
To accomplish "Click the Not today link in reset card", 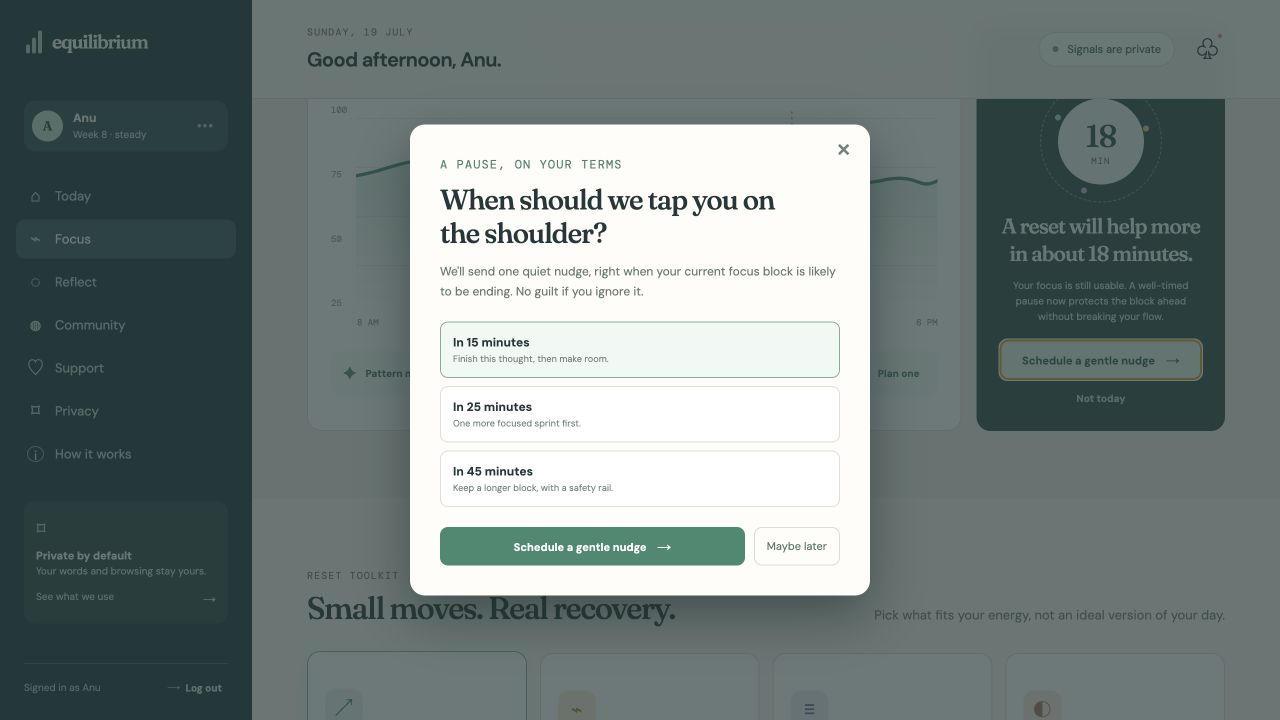I will tap(1100, 398).
